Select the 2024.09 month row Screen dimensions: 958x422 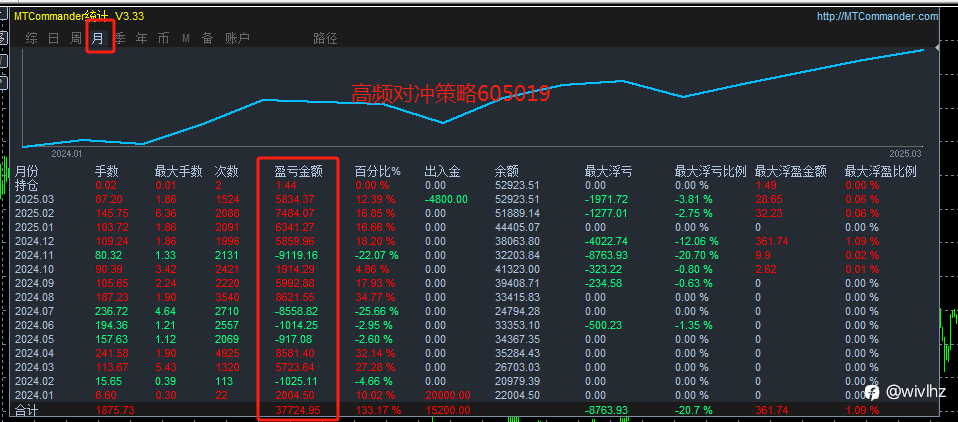[32, 283]
